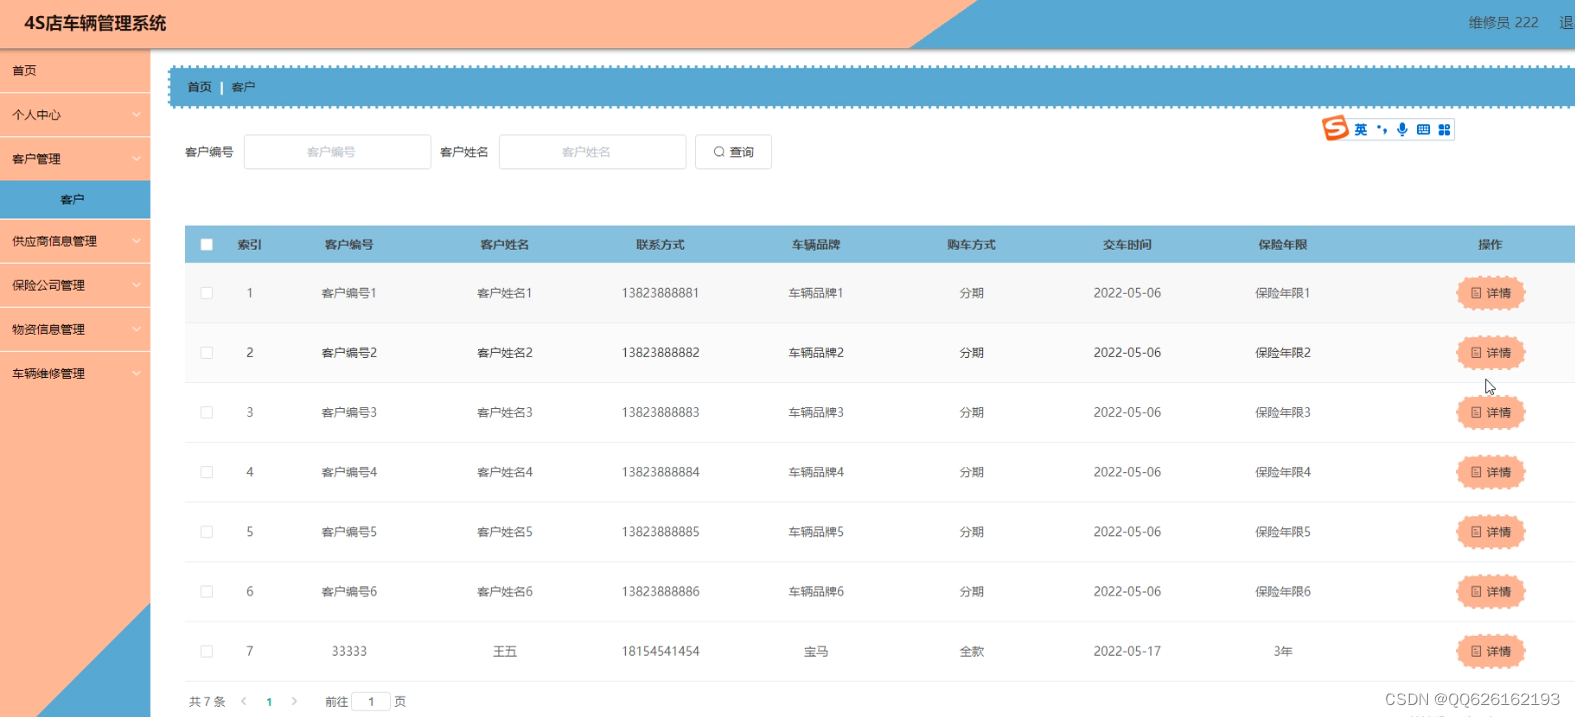Click the next page arrow in pagination
The width and height of the screenshot is (1575, 717).
pos(294,701)
